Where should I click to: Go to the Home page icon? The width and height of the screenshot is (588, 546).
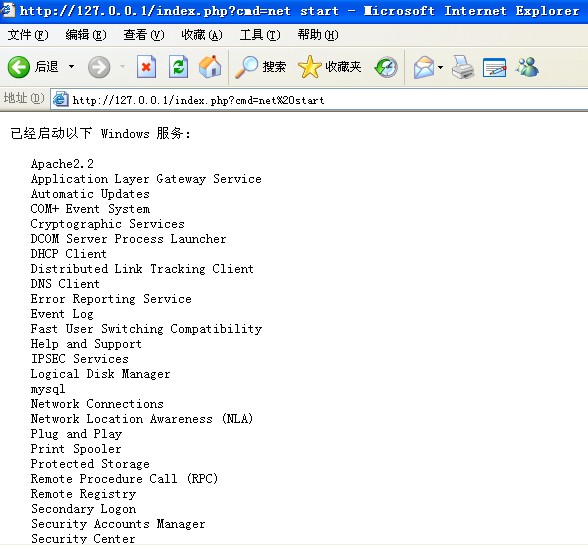click(x=210, y=67)
